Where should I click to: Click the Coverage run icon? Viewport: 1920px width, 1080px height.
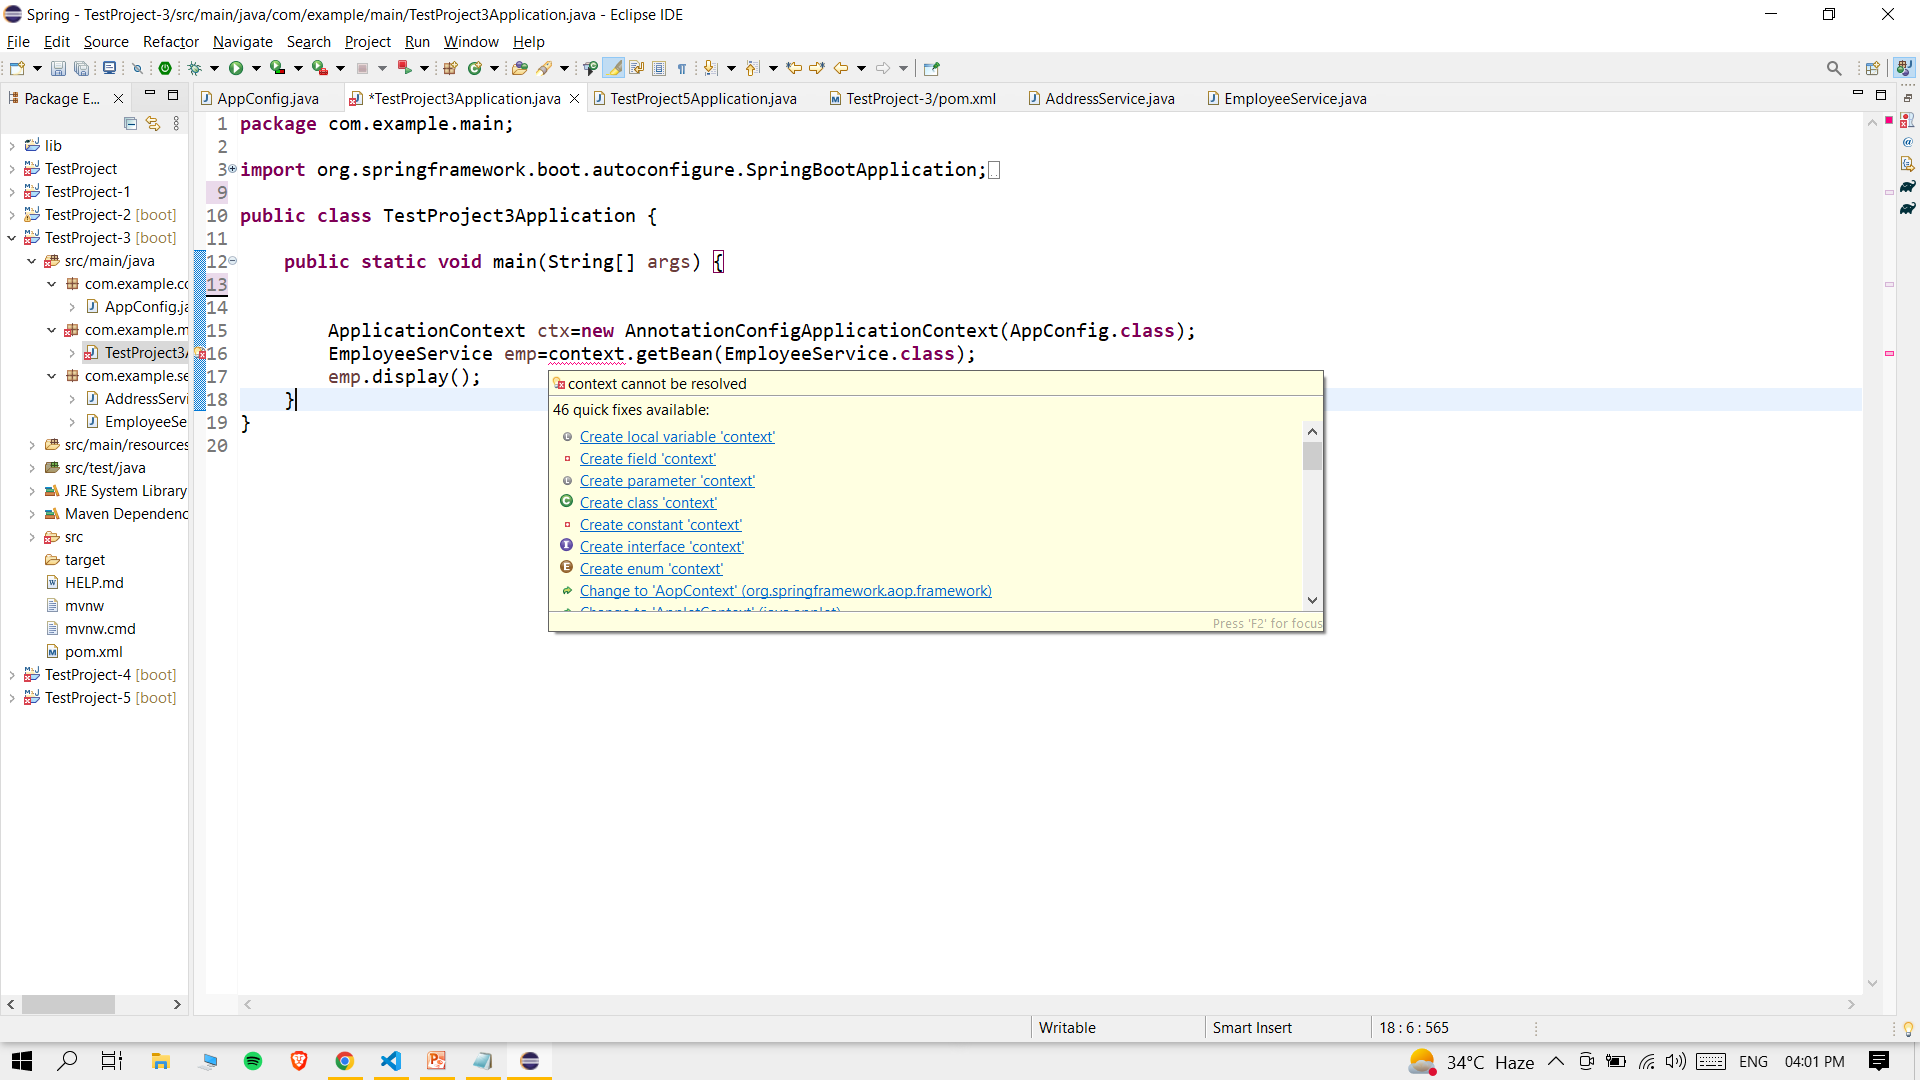coord(278,68)
